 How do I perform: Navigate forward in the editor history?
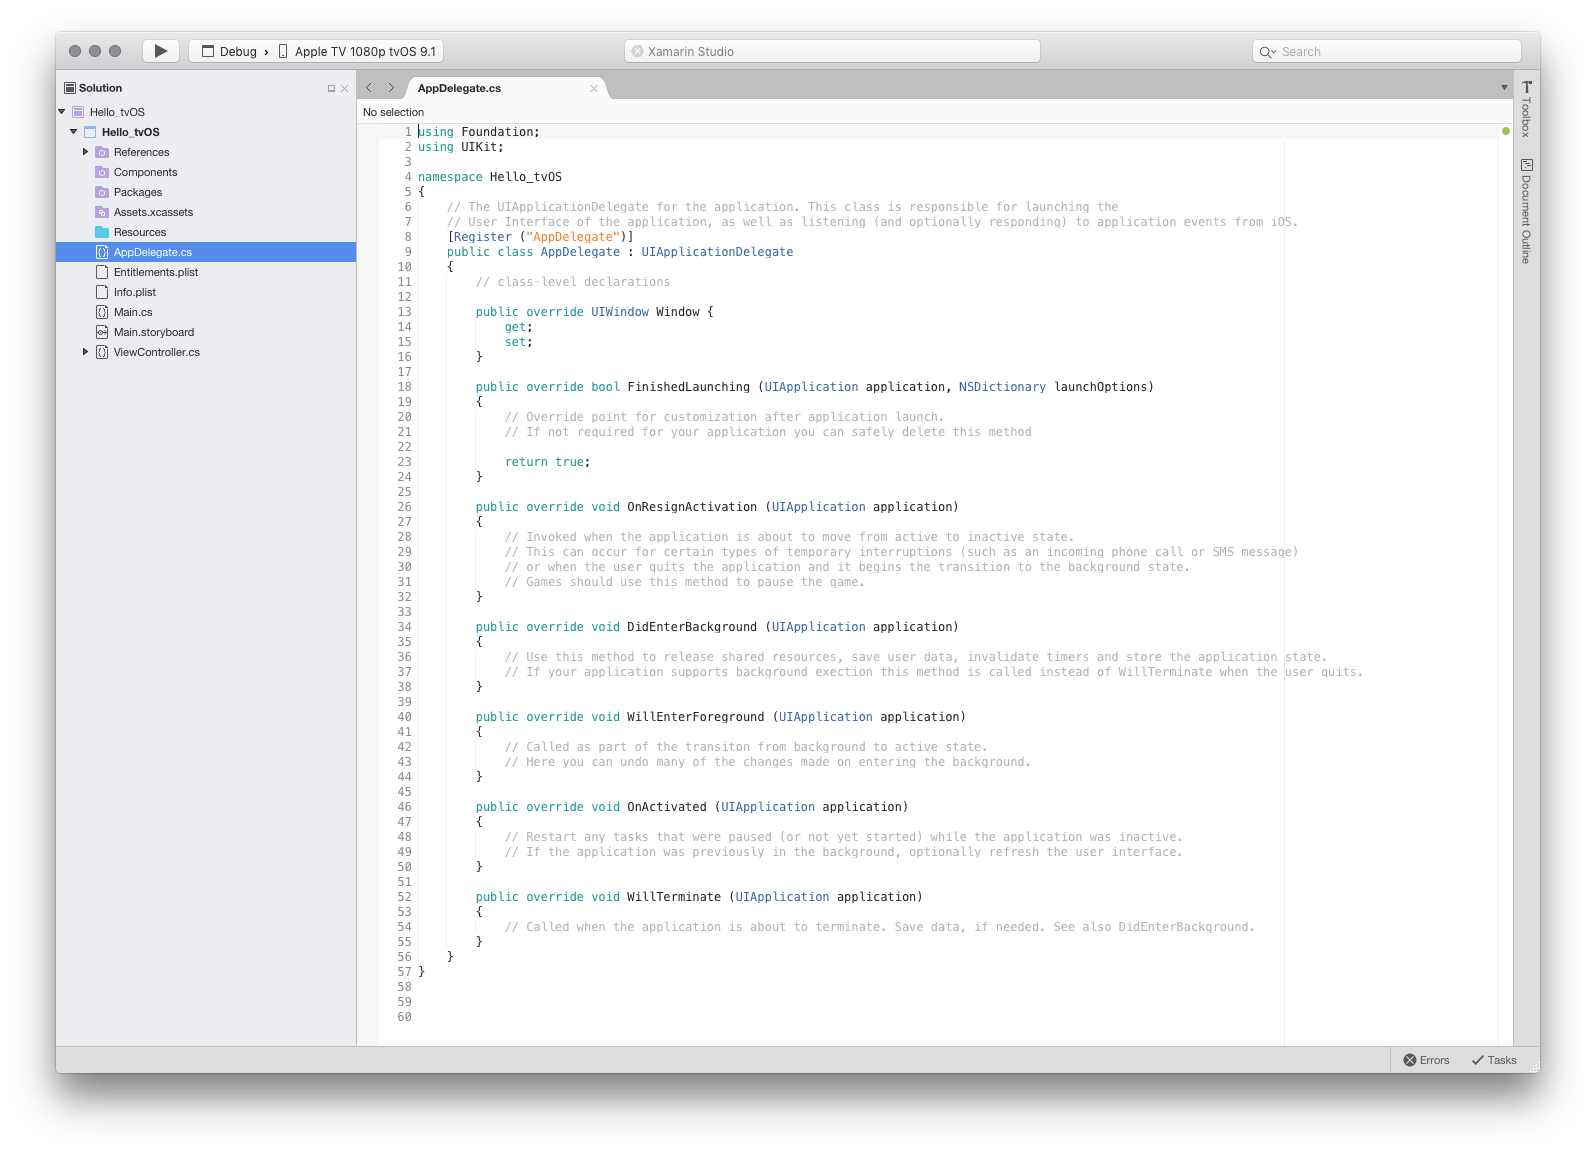point(391,88)
